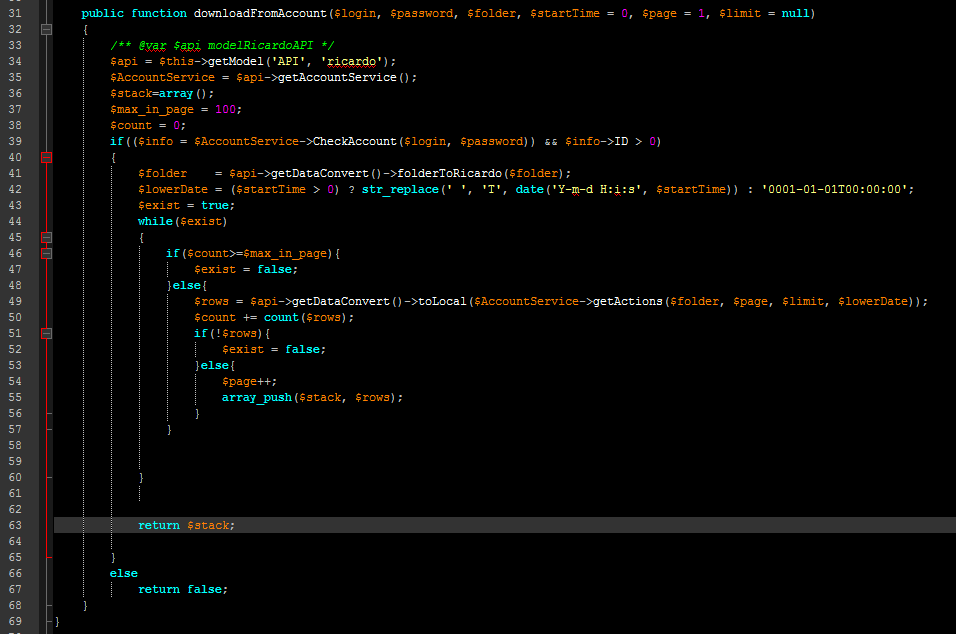Image resolution: width=956 pixels, height=634 pixels.
Task: Click the $startTime = 0 parameter in signature
Action: 579,13
